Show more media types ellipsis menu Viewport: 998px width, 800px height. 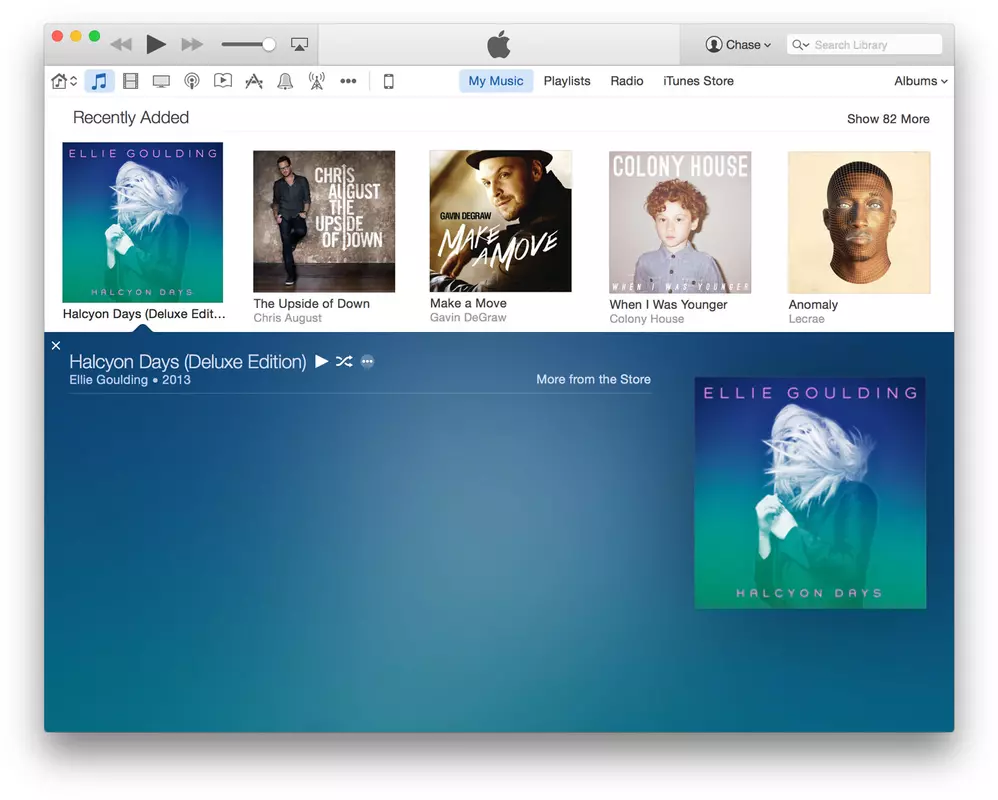(x=348, y=81)
